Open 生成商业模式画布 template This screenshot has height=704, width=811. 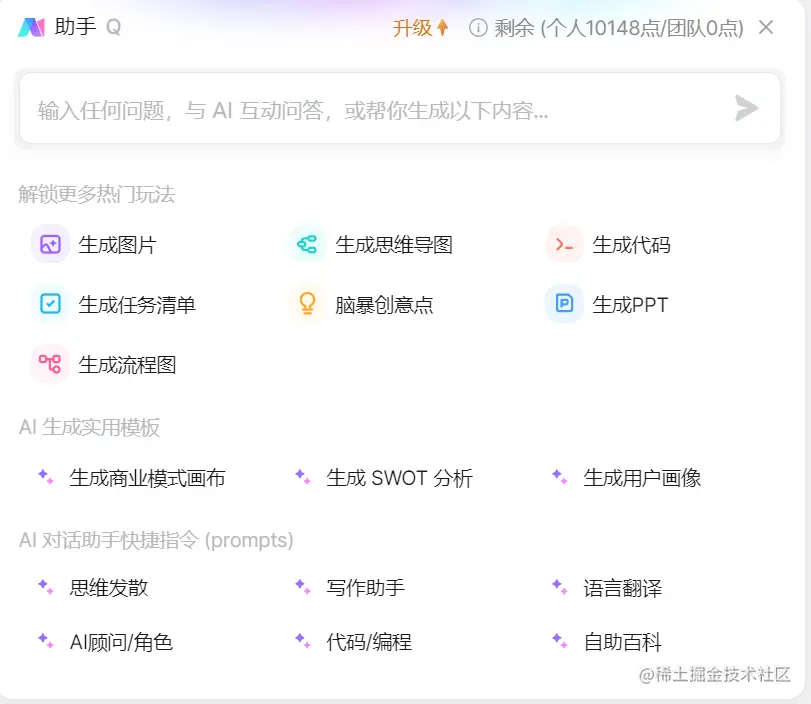pos(147,478)
